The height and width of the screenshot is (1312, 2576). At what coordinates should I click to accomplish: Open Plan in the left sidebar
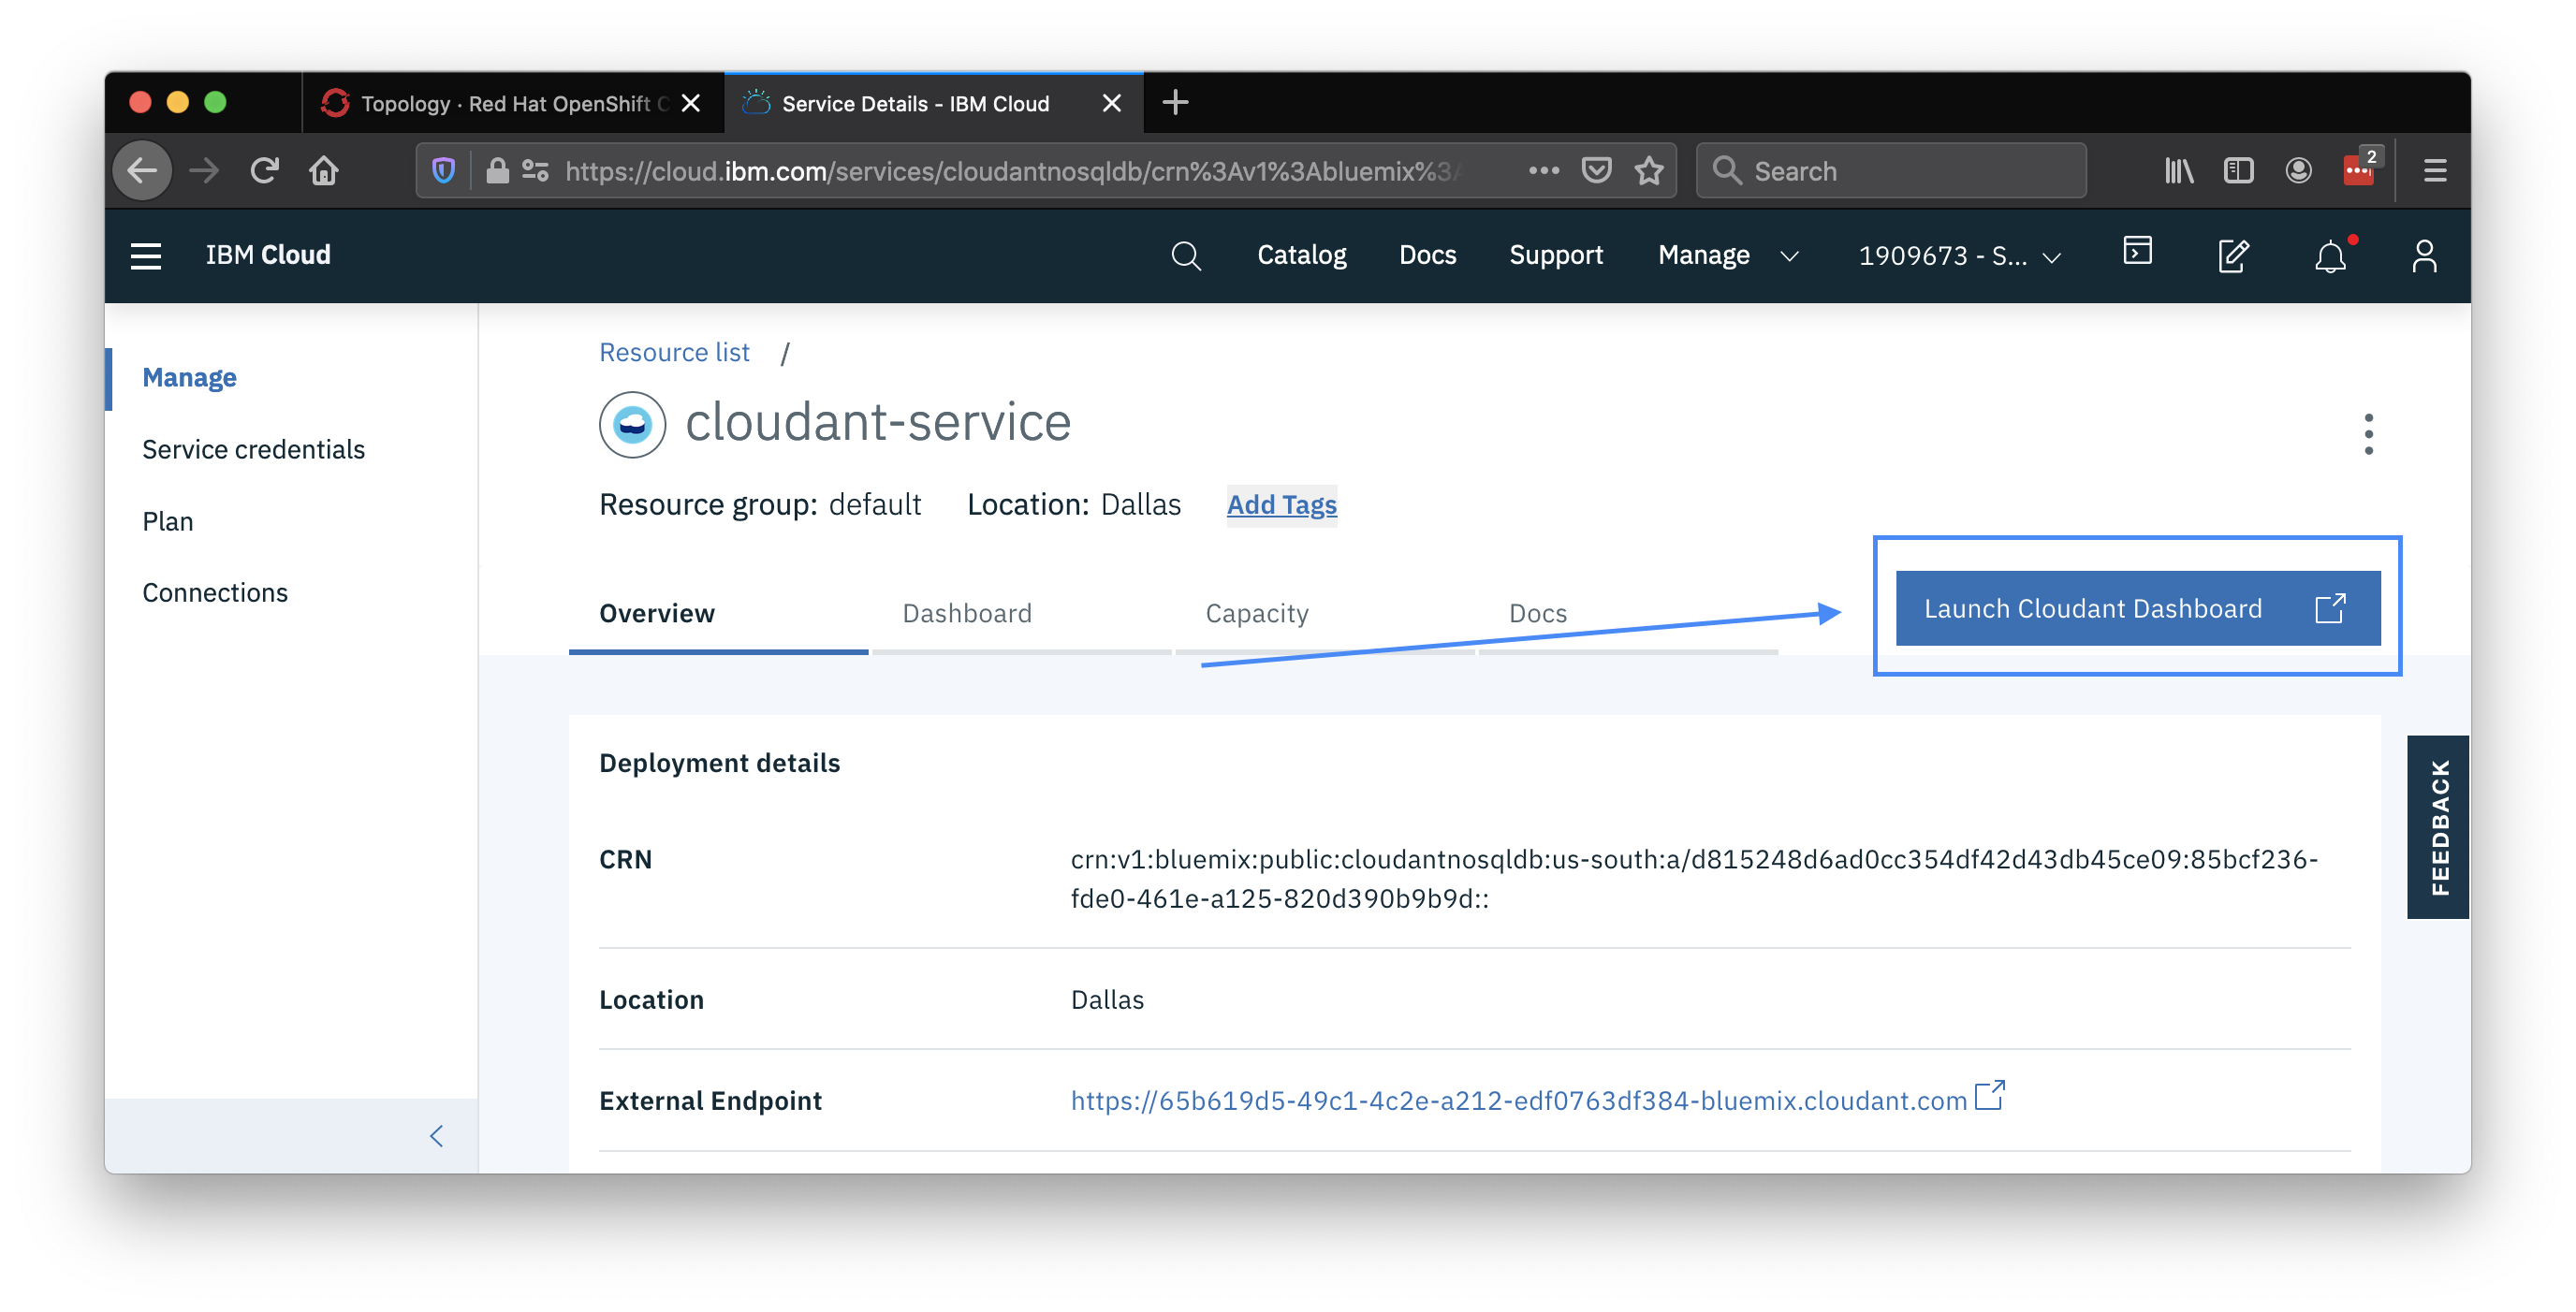coord(167,522)
